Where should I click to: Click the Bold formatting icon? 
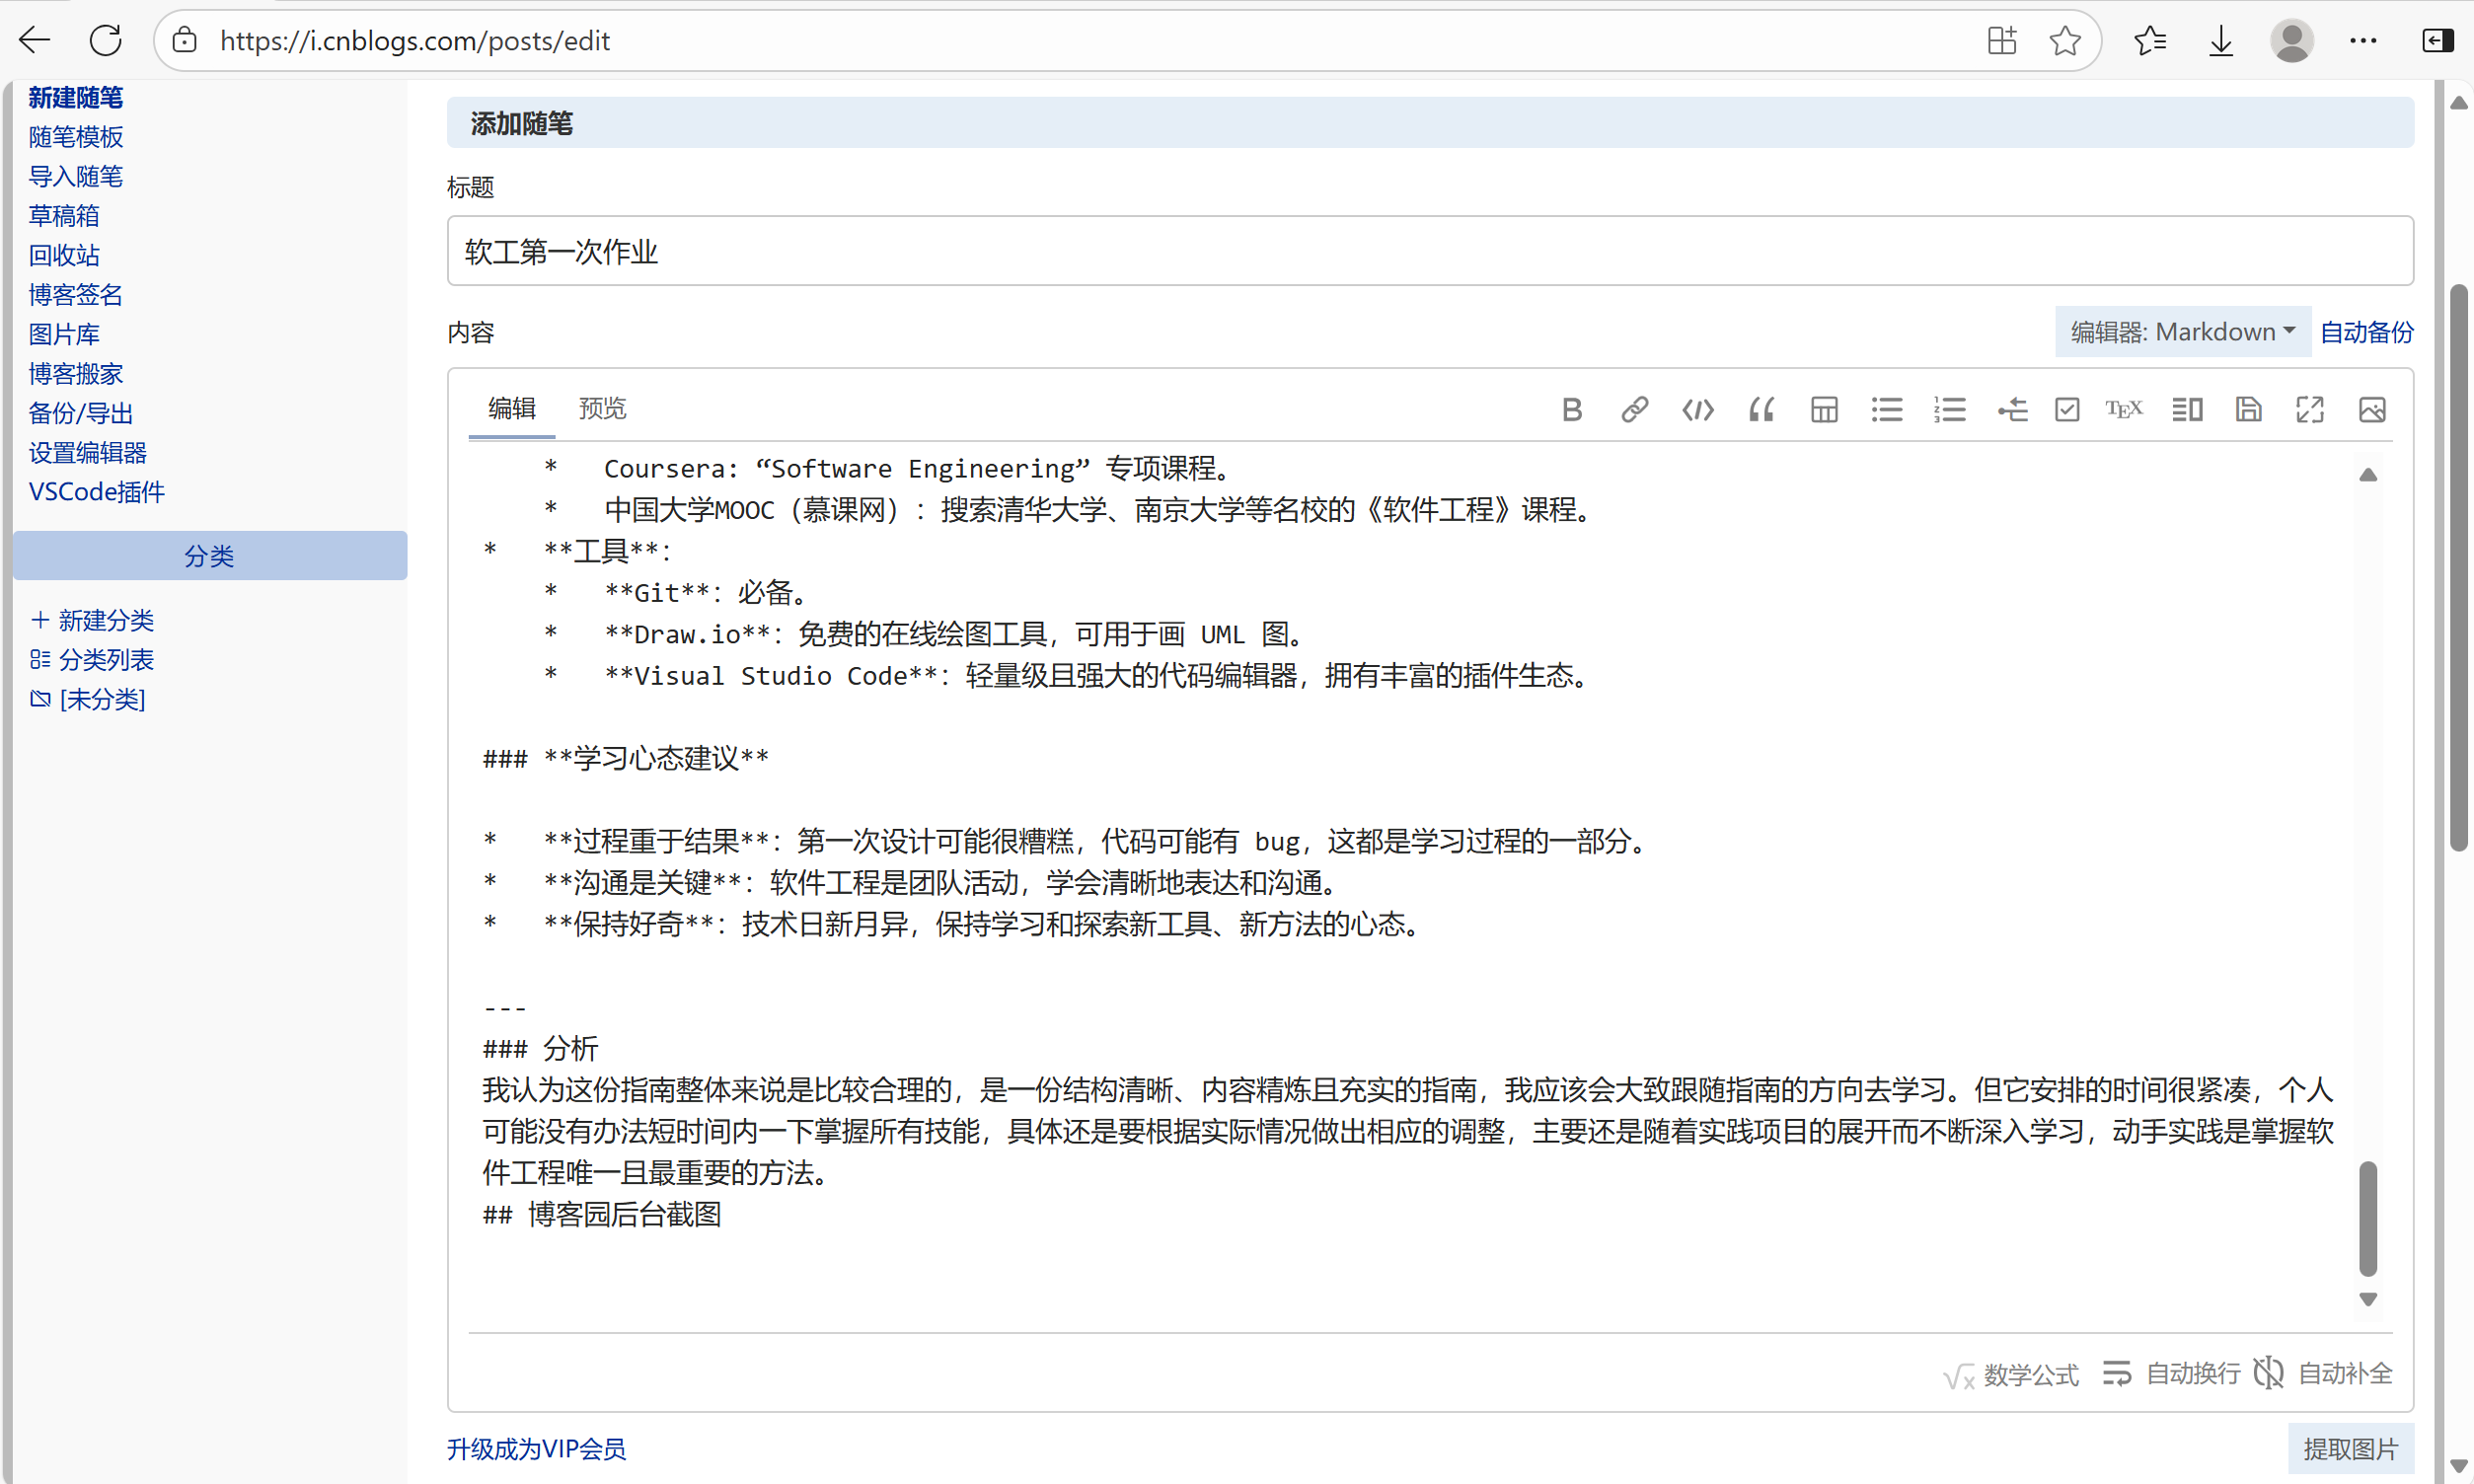tap(1571, 409)
